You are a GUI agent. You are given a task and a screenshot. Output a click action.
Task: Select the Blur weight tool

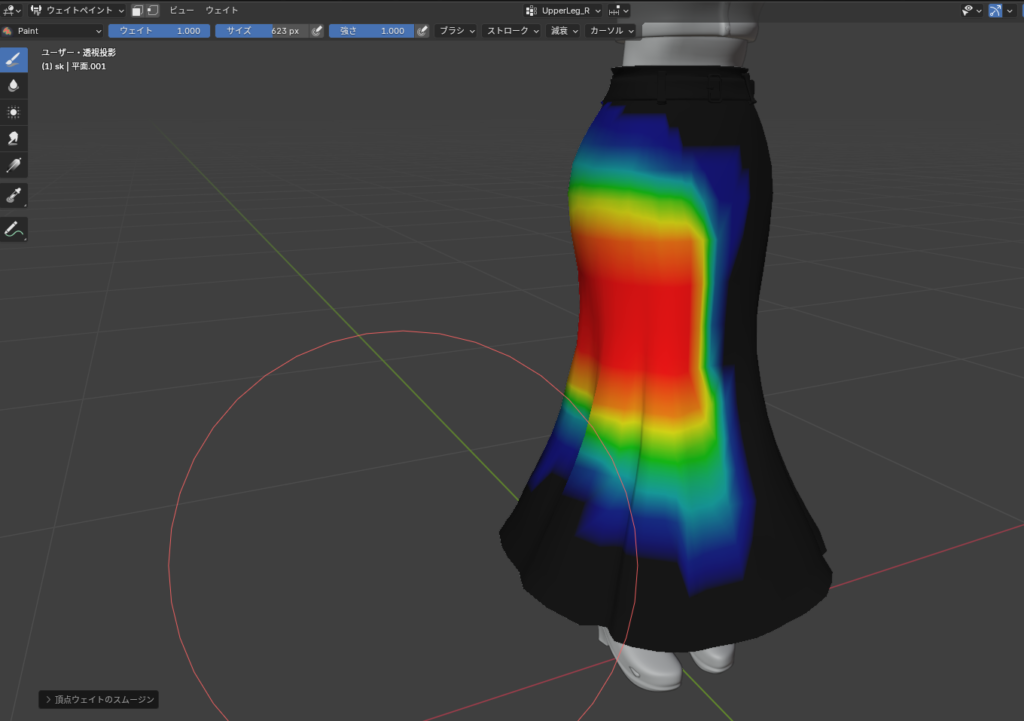(x=14, y=86)
